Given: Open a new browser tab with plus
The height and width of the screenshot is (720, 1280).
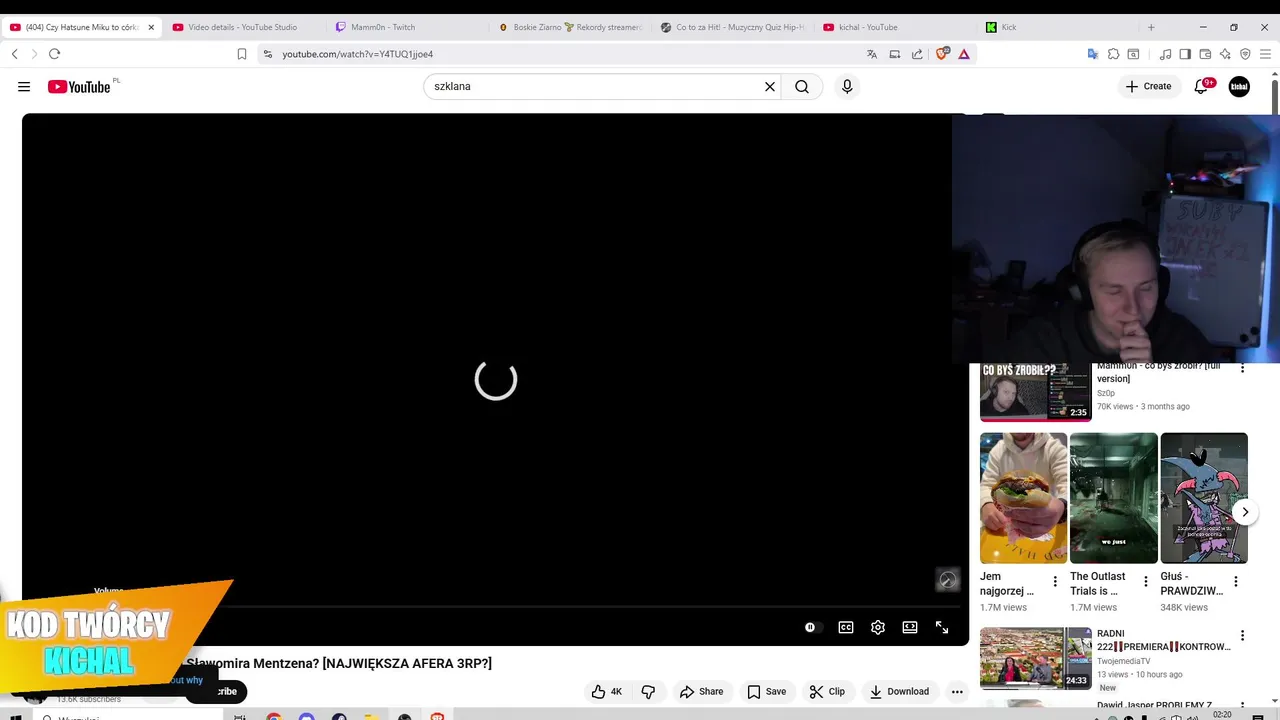Looking at the screenshot, I should coord(1151,27).
